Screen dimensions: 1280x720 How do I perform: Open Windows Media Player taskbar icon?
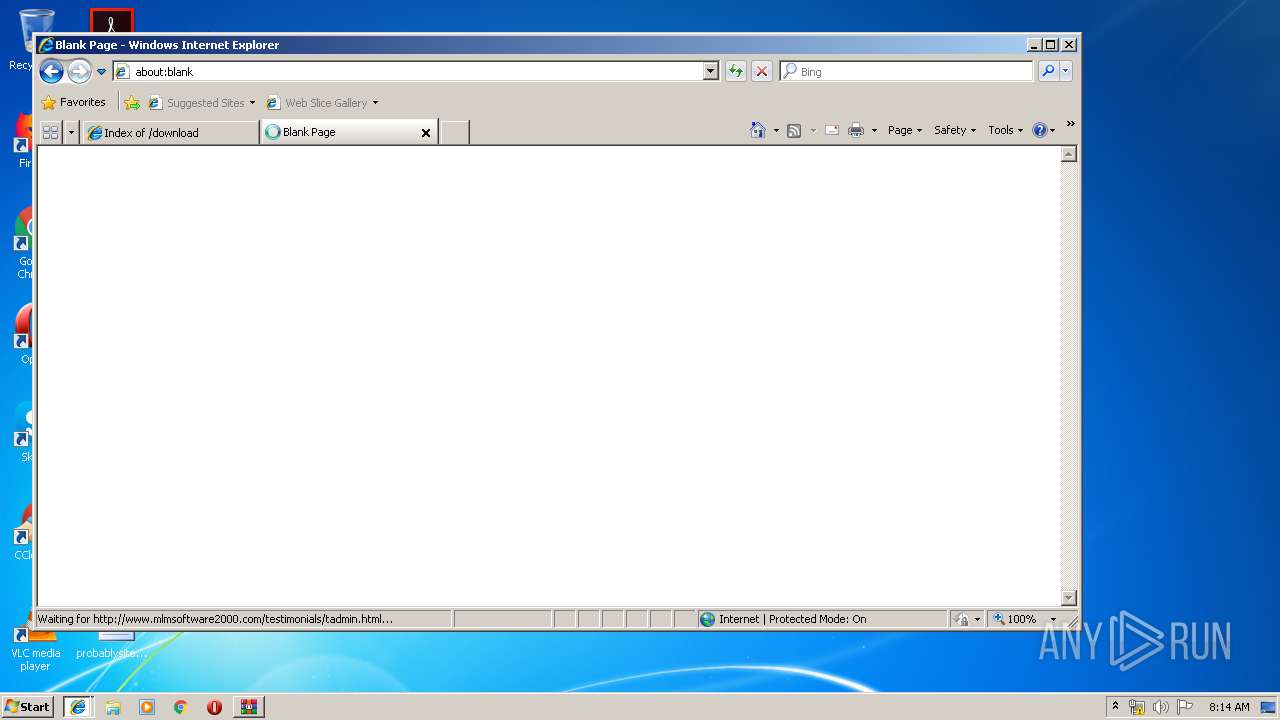click(147, 707)
